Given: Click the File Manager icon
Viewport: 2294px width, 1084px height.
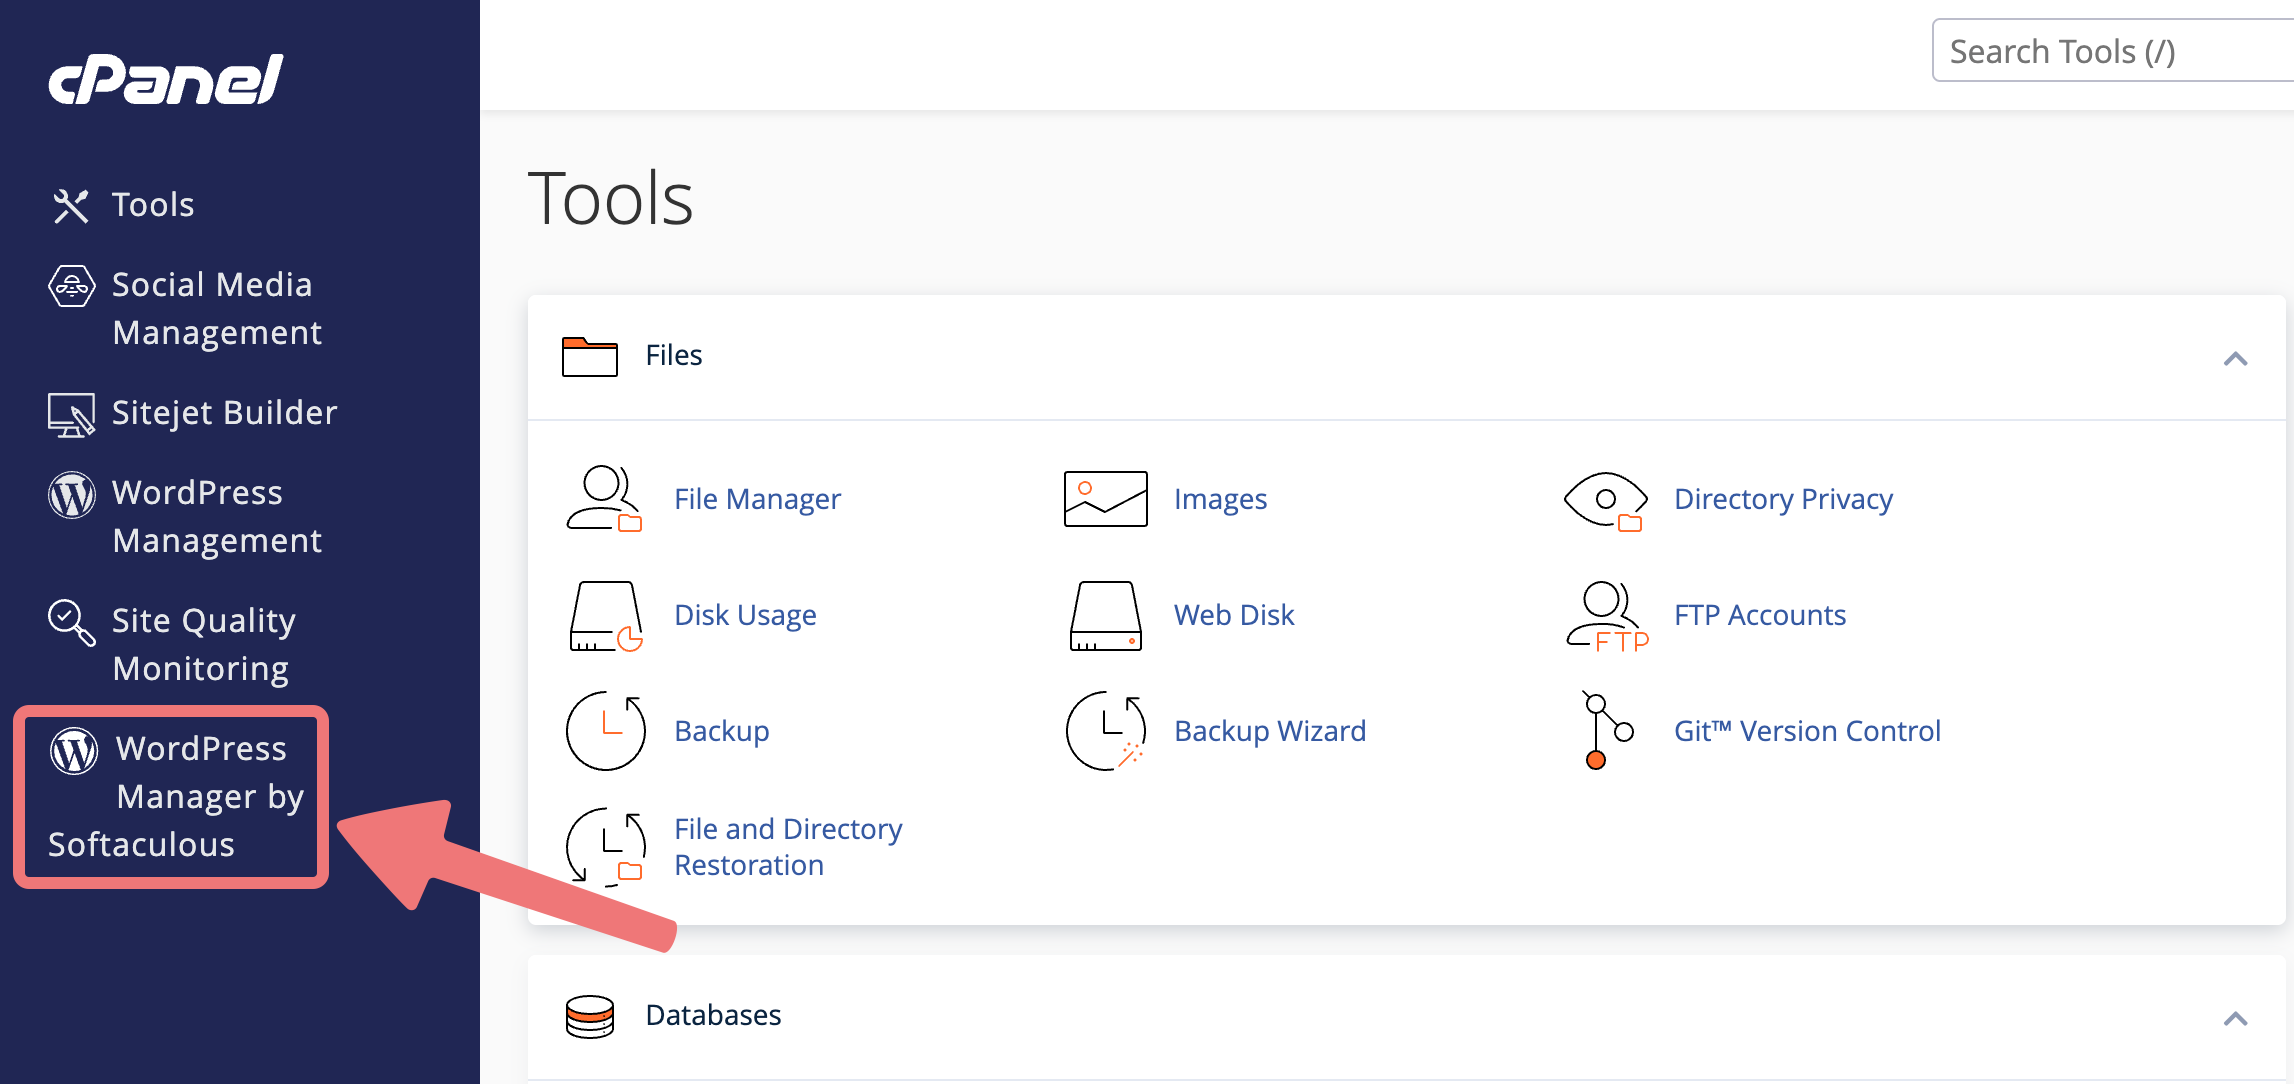Looking at the screenshot, I should click(604, 498).
